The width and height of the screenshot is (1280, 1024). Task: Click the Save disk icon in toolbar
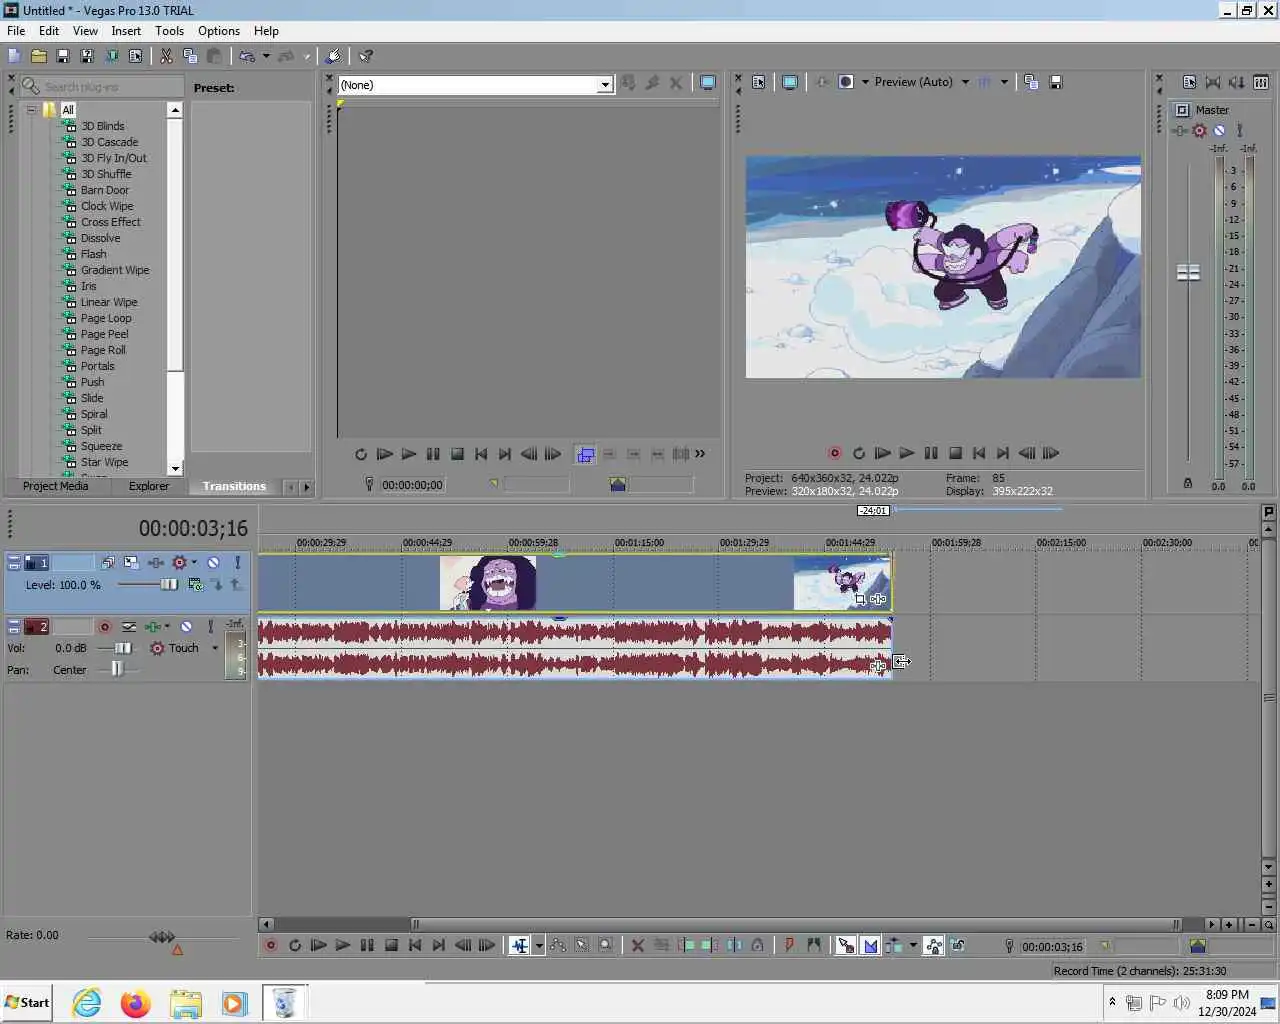click(63, 56)
